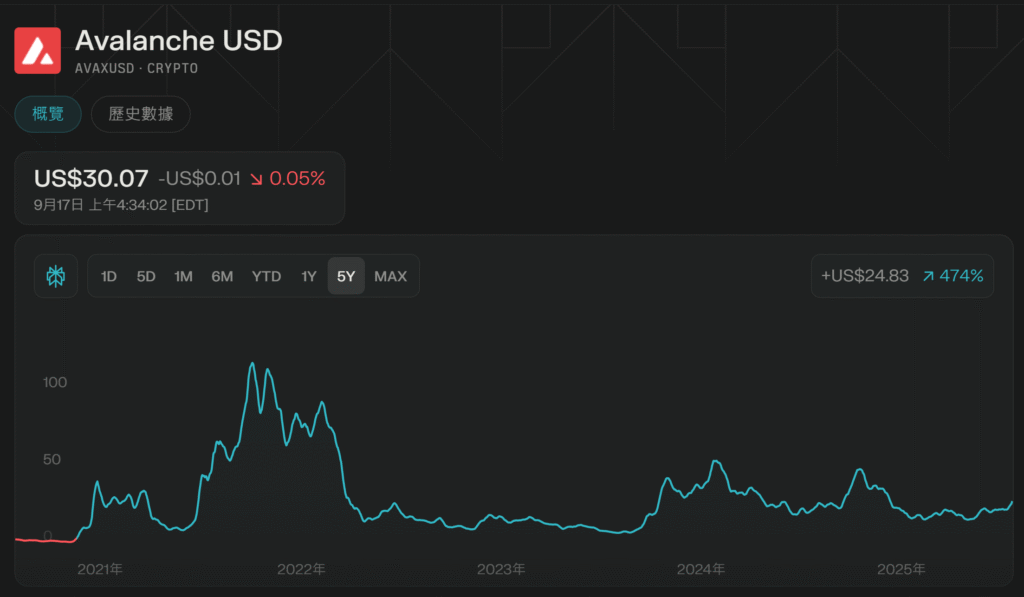The image size is (1024, 597).
Task: Switch chart to 1M range
Action: pyautogui.click(x=183, y=276)
